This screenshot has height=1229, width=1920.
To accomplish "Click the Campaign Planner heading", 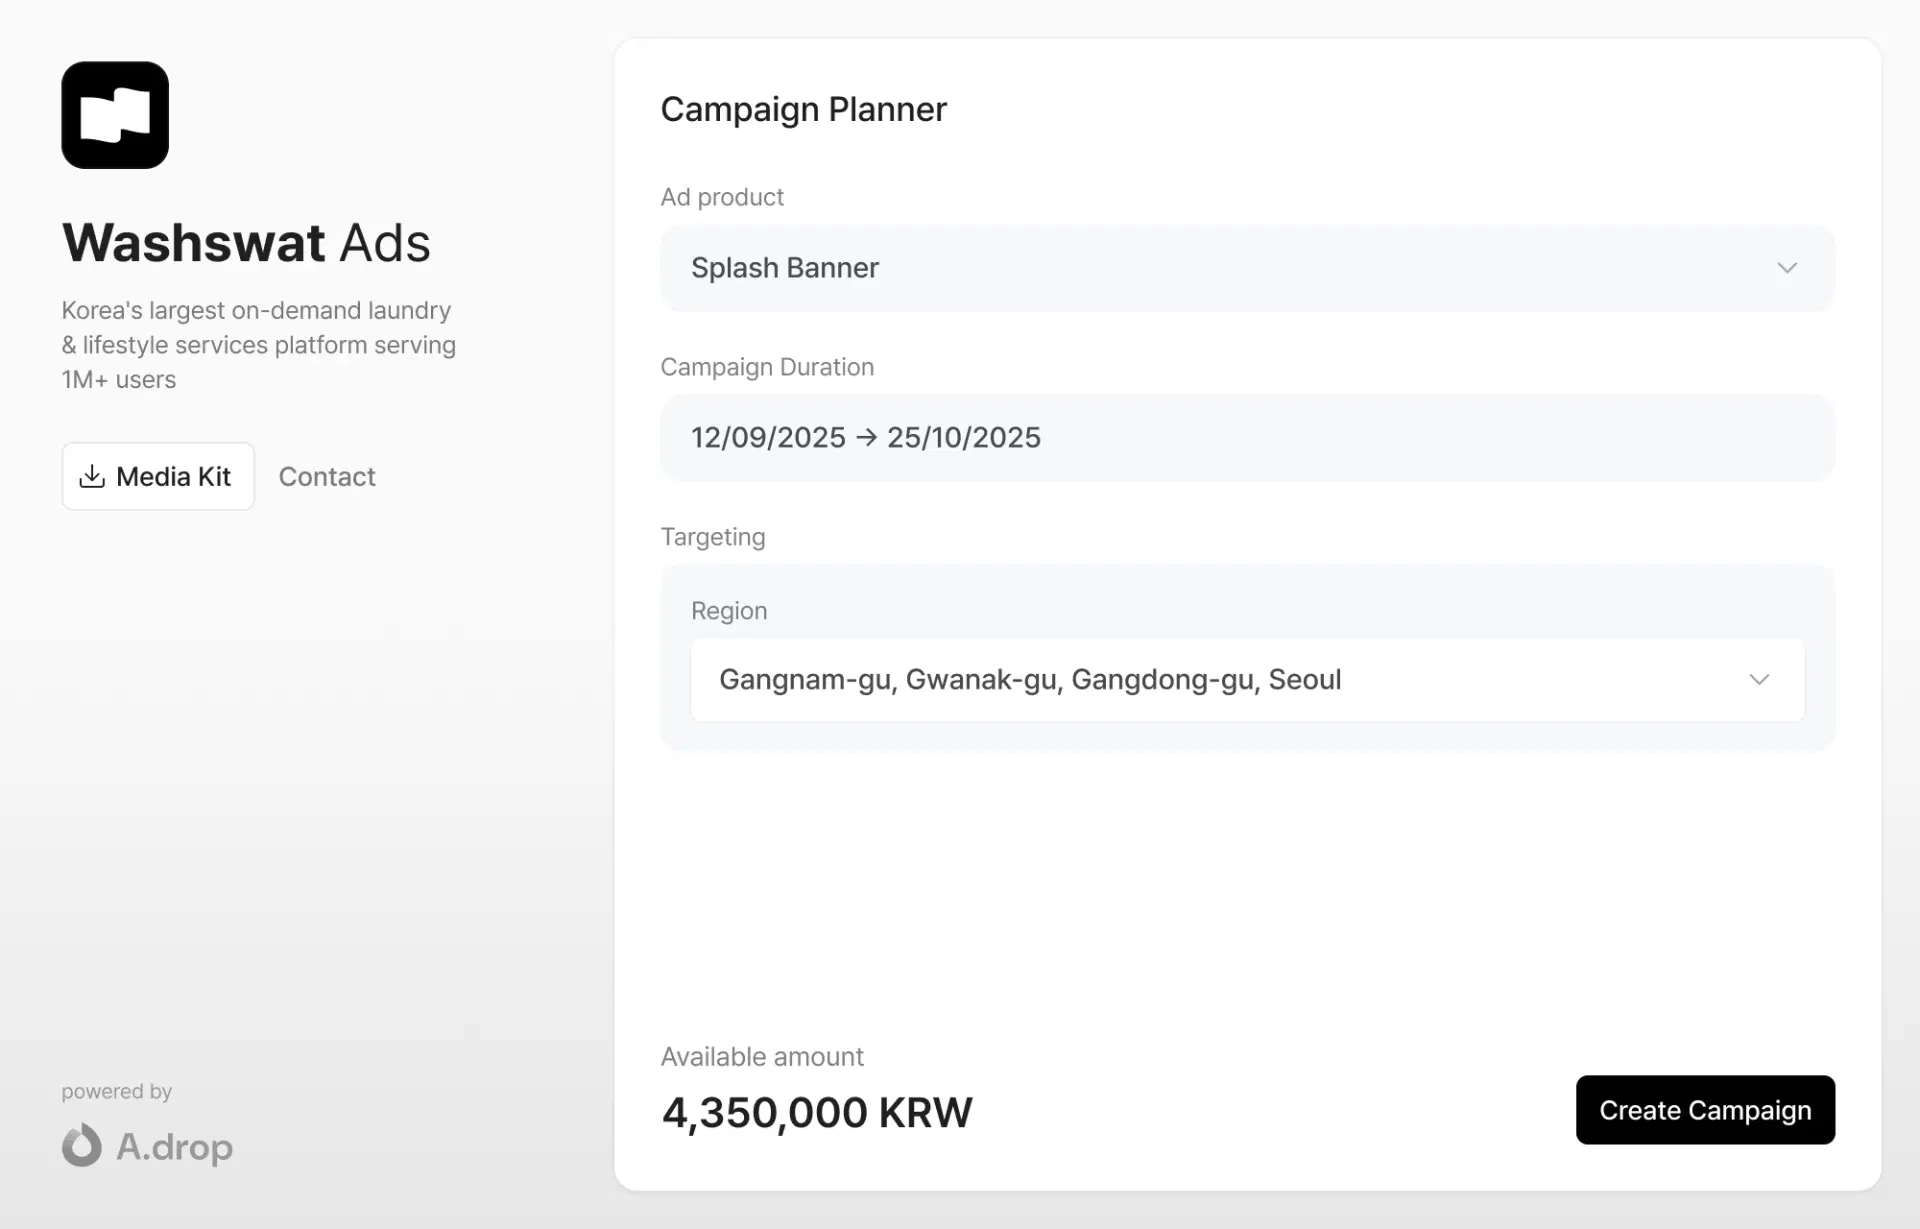I will click(x=803, y=109).
